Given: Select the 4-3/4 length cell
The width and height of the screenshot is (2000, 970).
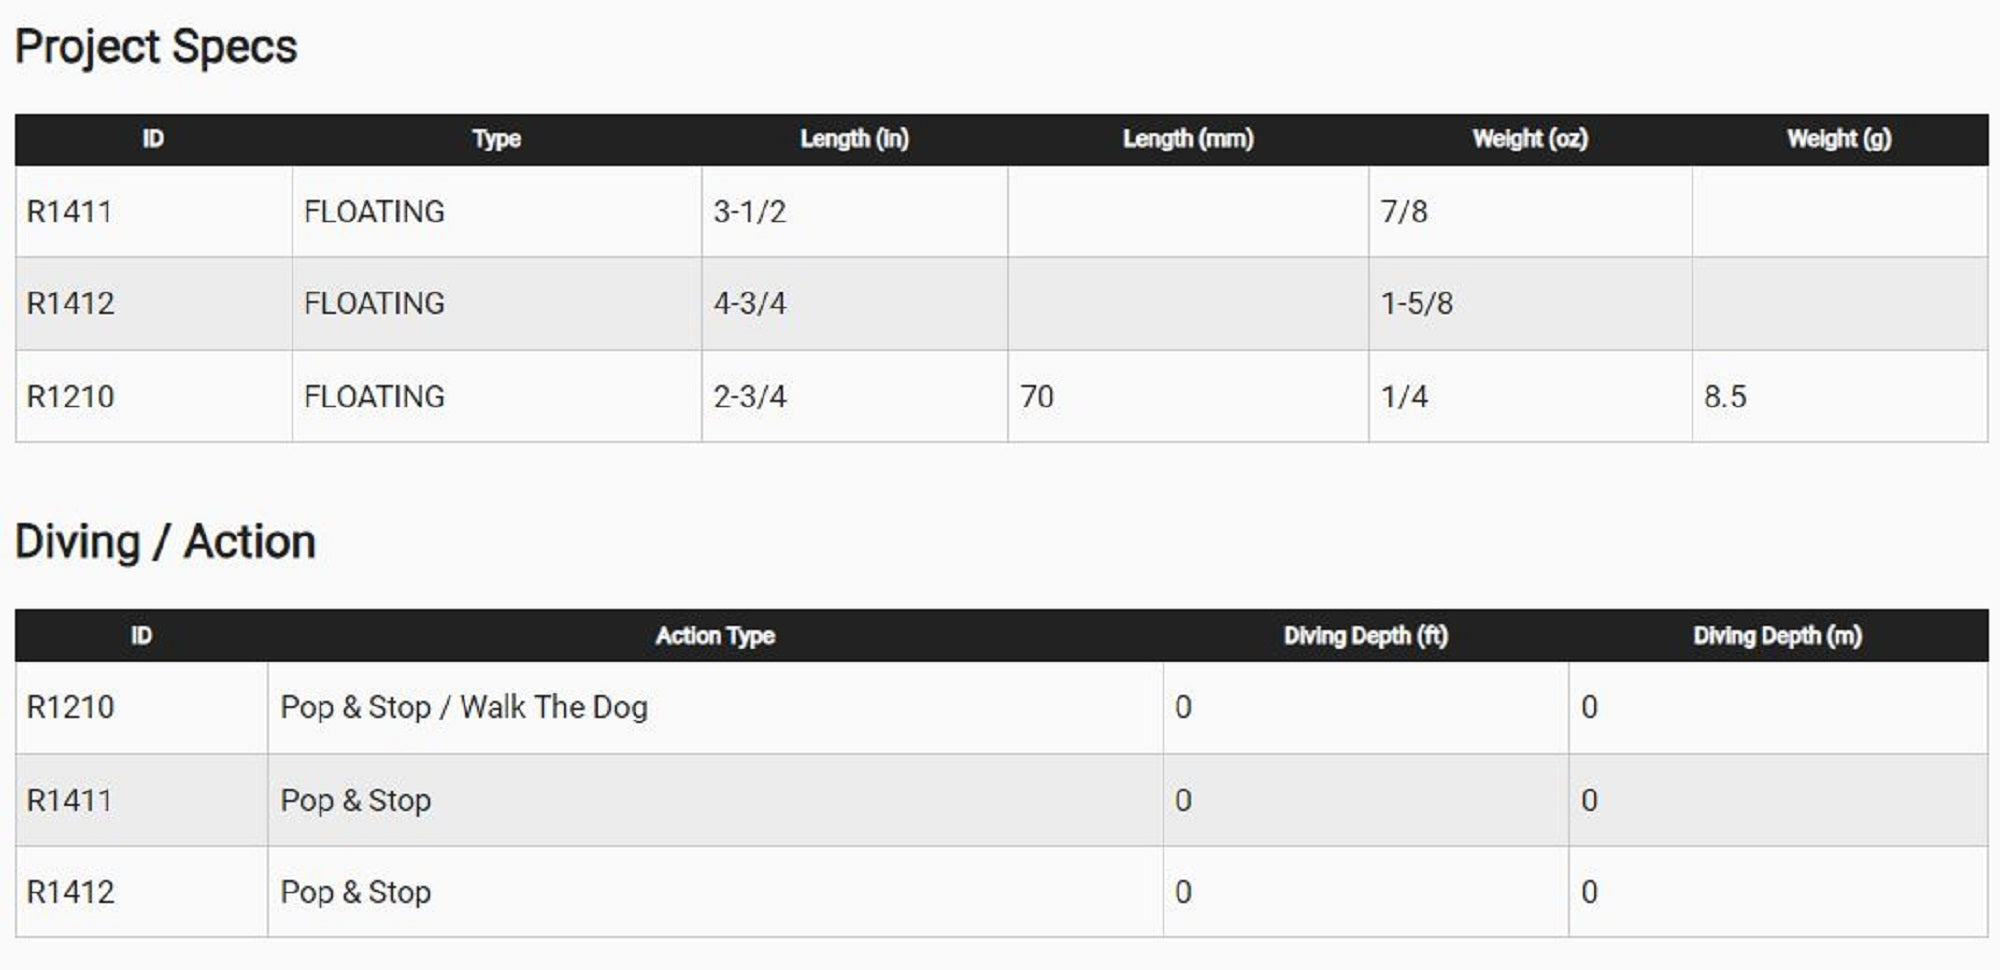Looking at the screenshot, I should point(750,304).
